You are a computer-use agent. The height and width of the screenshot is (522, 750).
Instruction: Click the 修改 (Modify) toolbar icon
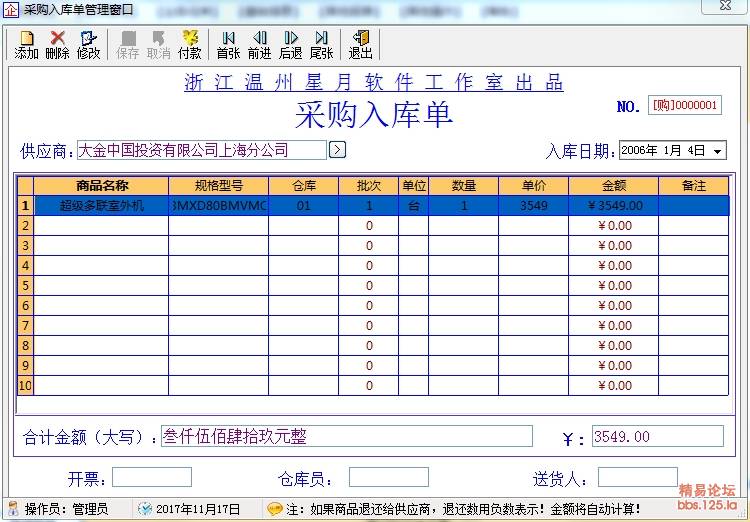click(x=88, y=45)
